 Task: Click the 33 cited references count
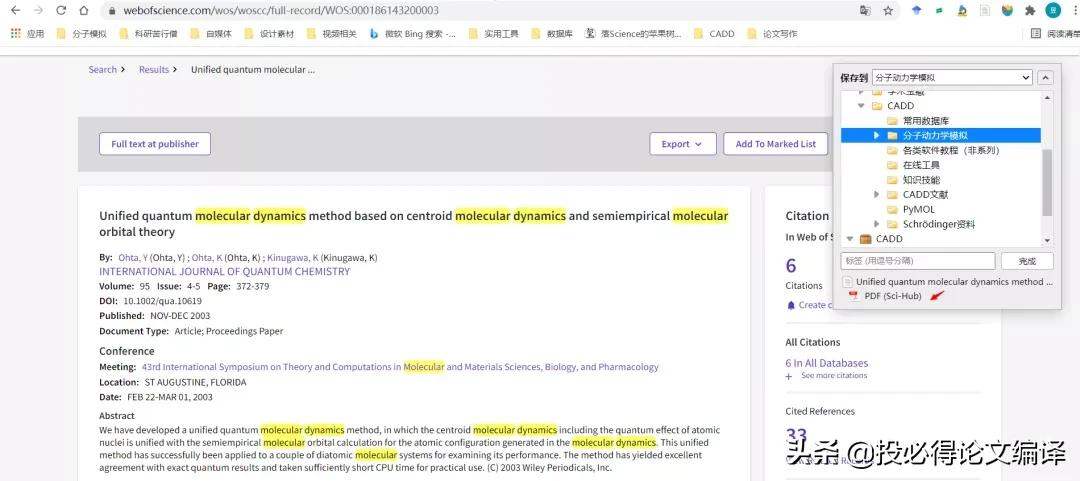click(x=796, y=436)
